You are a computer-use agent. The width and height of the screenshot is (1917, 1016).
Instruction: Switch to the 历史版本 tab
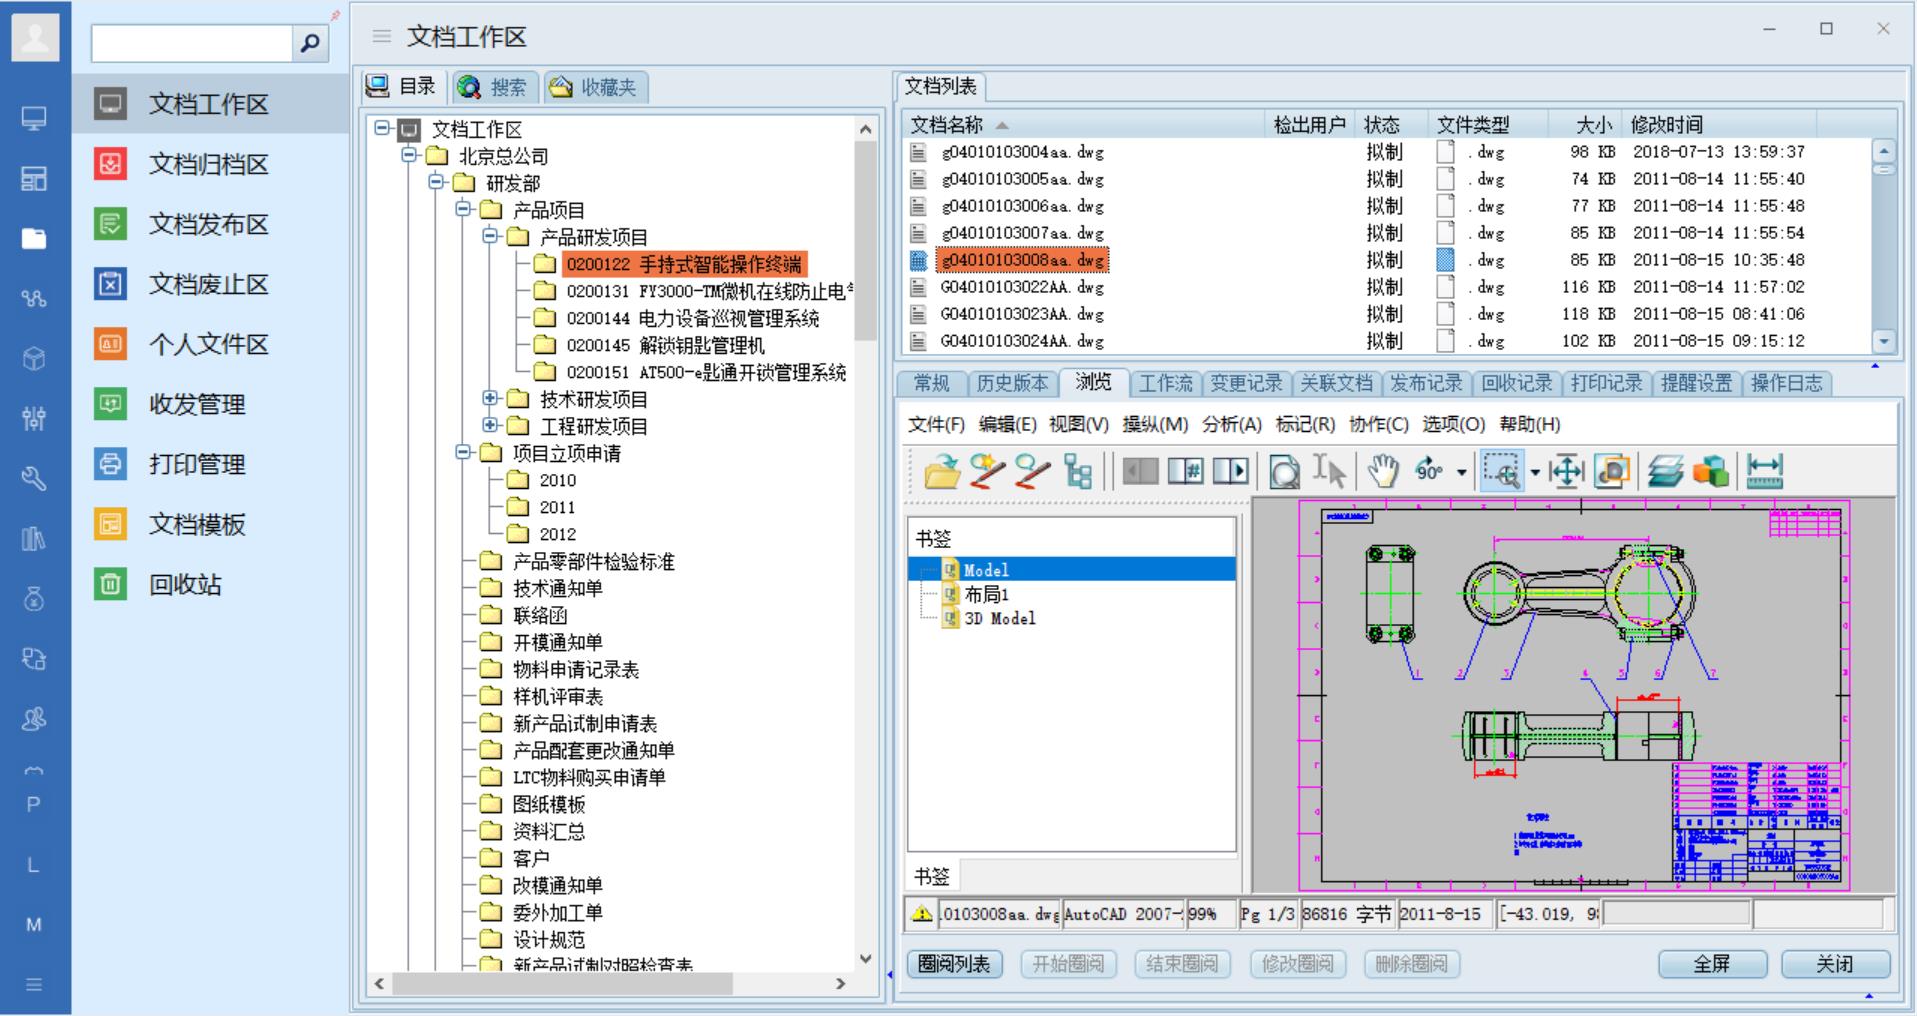point(1012,383)
